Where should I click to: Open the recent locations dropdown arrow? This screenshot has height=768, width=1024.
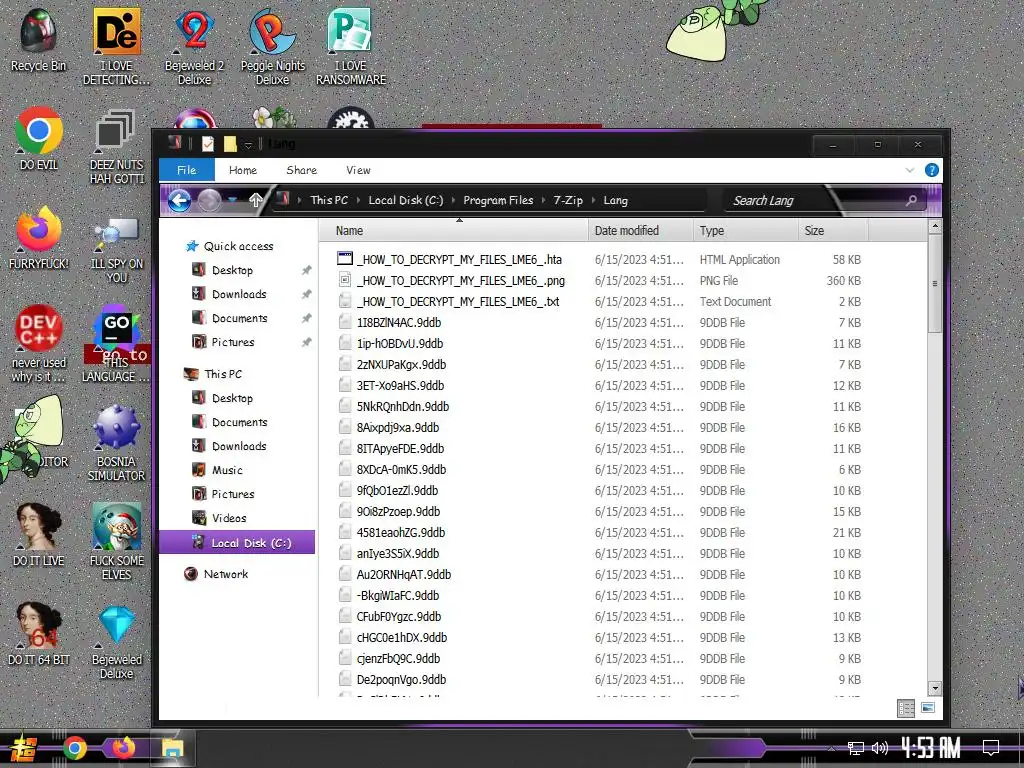(x=232, y=200)
